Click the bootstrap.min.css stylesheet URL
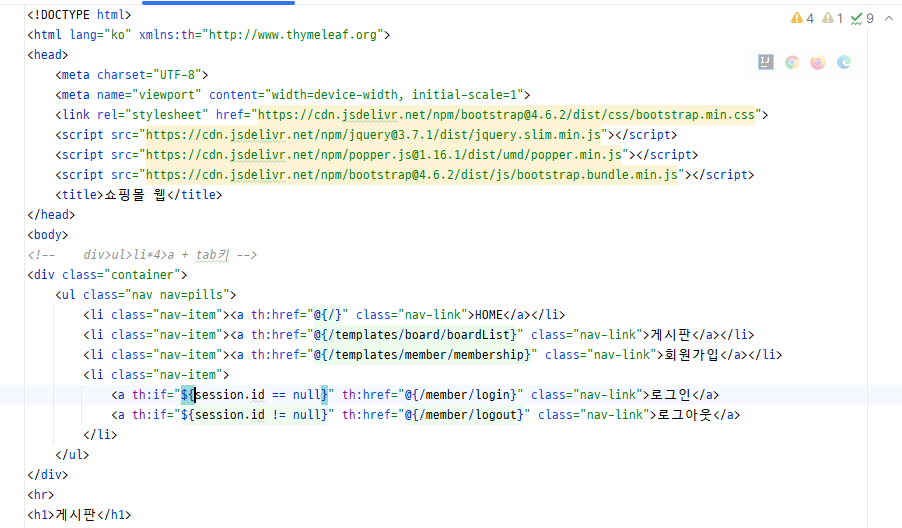902x528 pixels. coord(506,115)
